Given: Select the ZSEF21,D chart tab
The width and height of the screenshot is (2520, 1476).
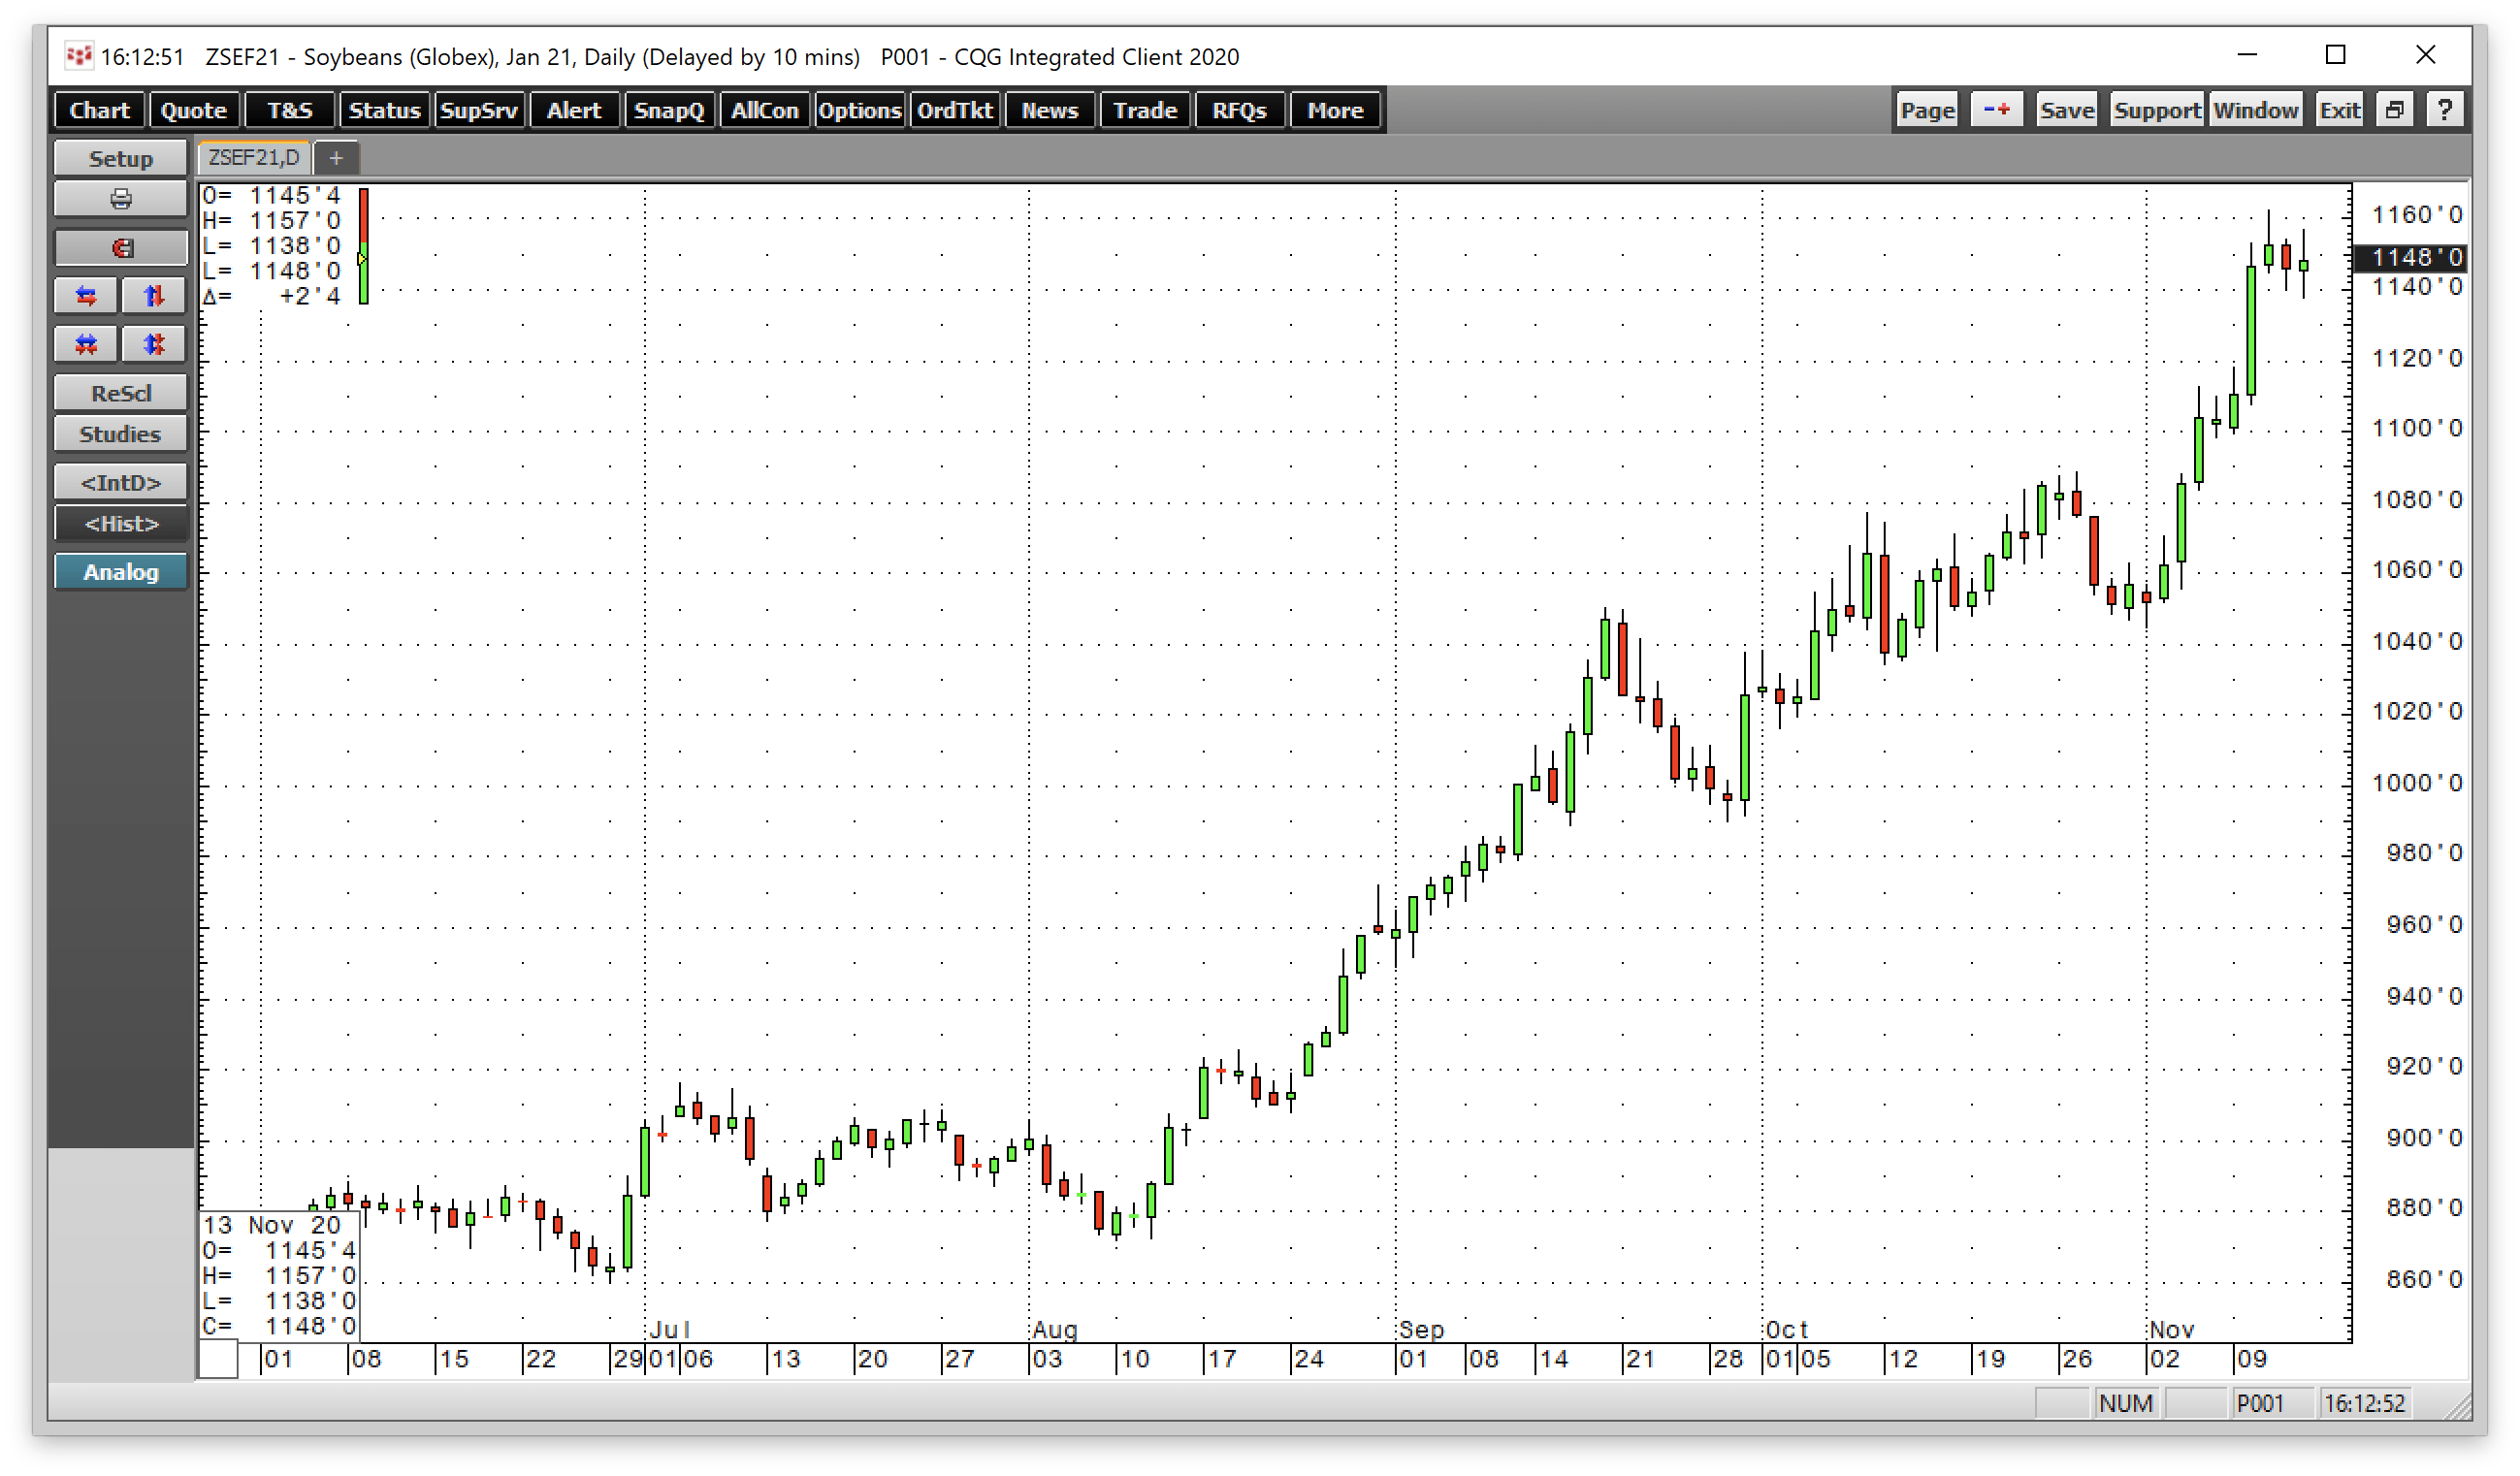Looking at the screenshot, I should point(254,158).
